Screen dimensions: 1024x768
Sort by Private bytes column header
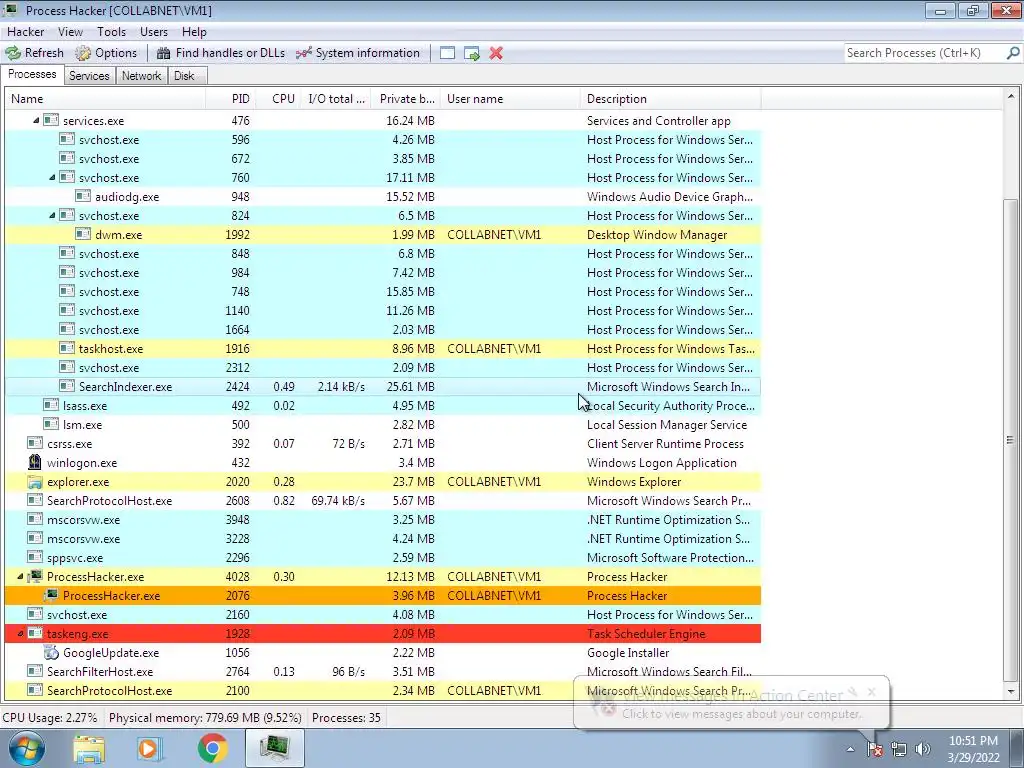[x=406, y=99]
